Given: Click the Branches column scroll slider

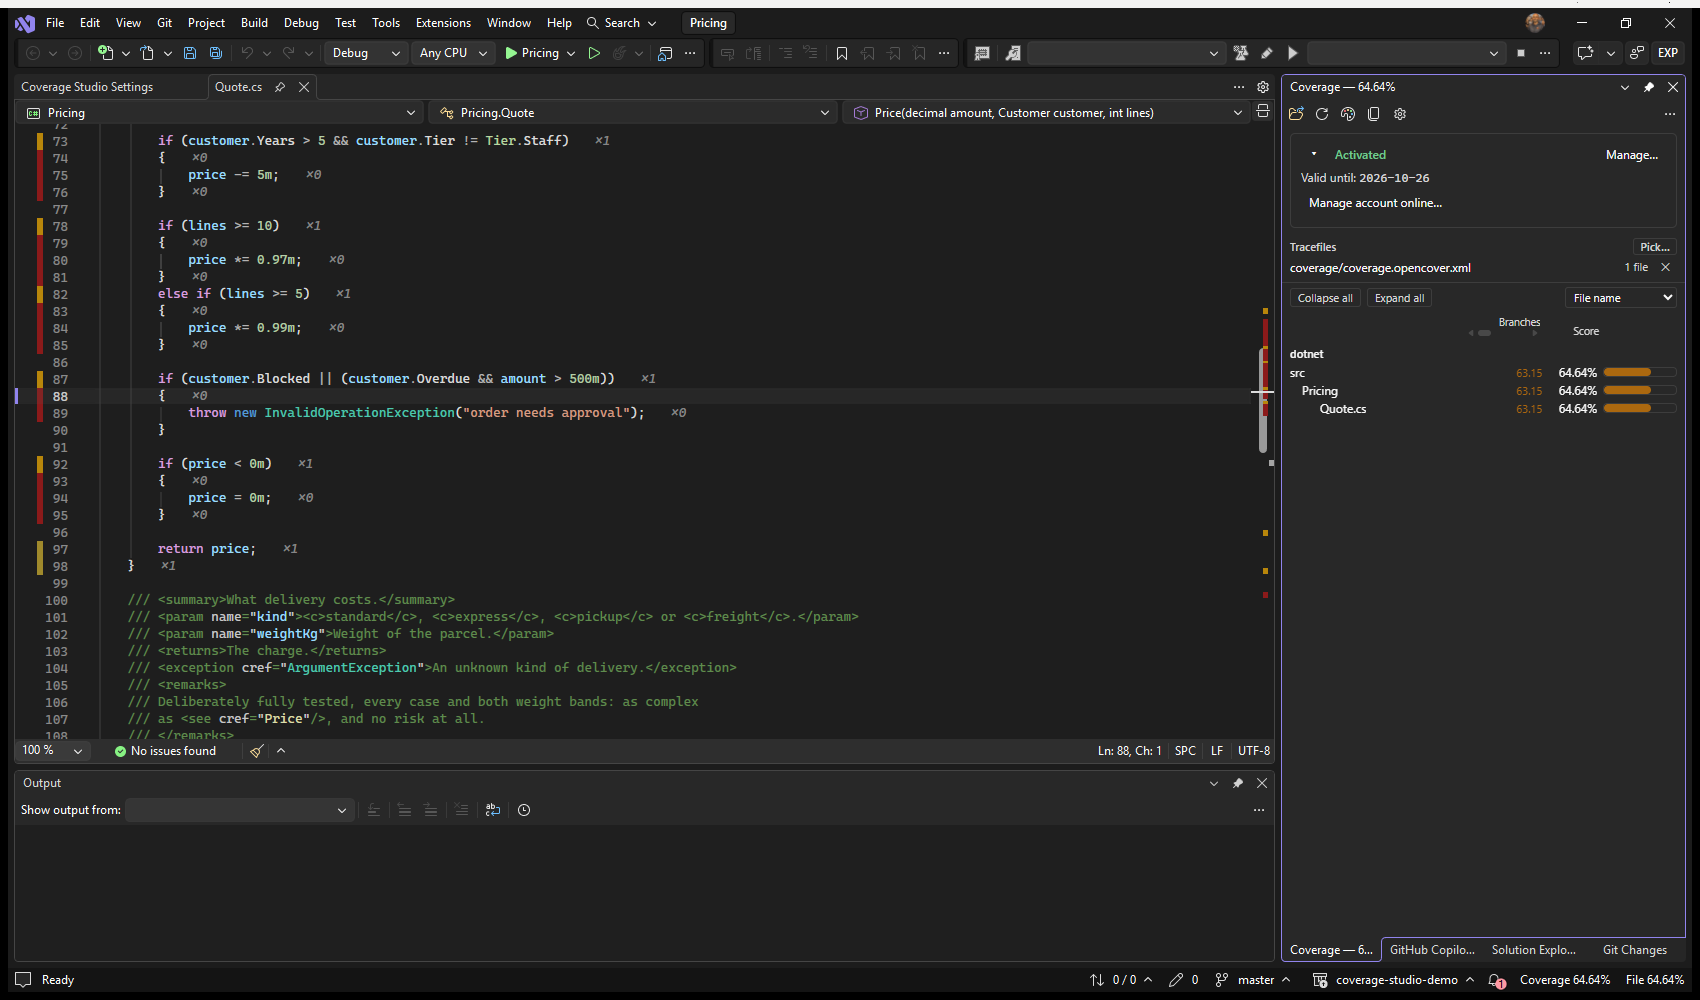Looking at the screenshot, I should click(x=1484, y=333).
